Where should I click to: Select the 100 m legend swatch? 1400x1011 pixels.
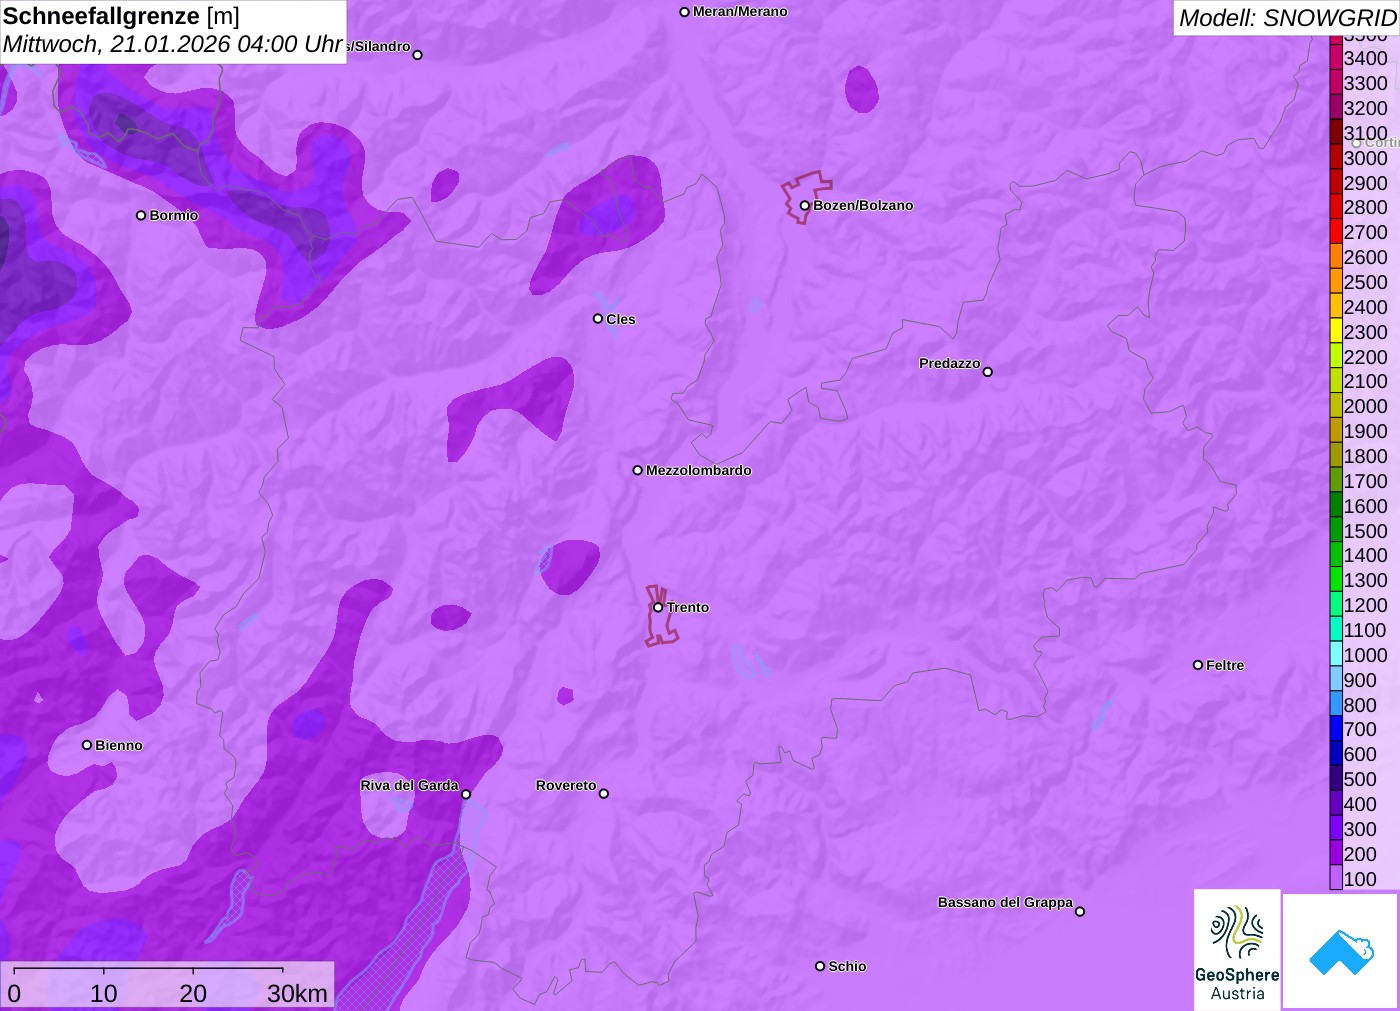[x=1336, y=878]
